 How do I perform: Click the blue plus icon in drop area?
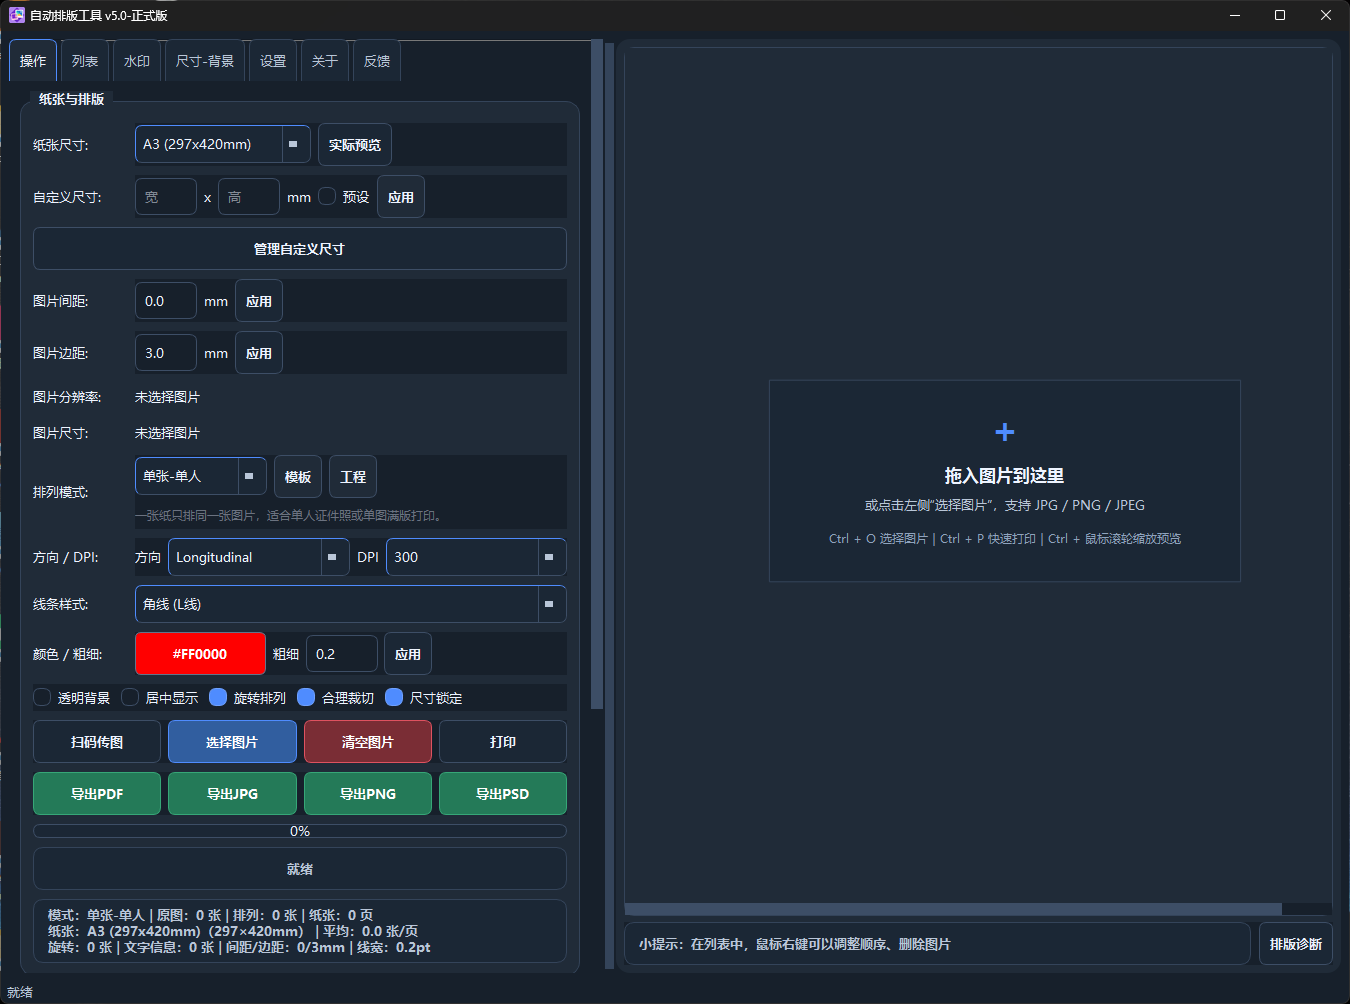(1005, 432)
